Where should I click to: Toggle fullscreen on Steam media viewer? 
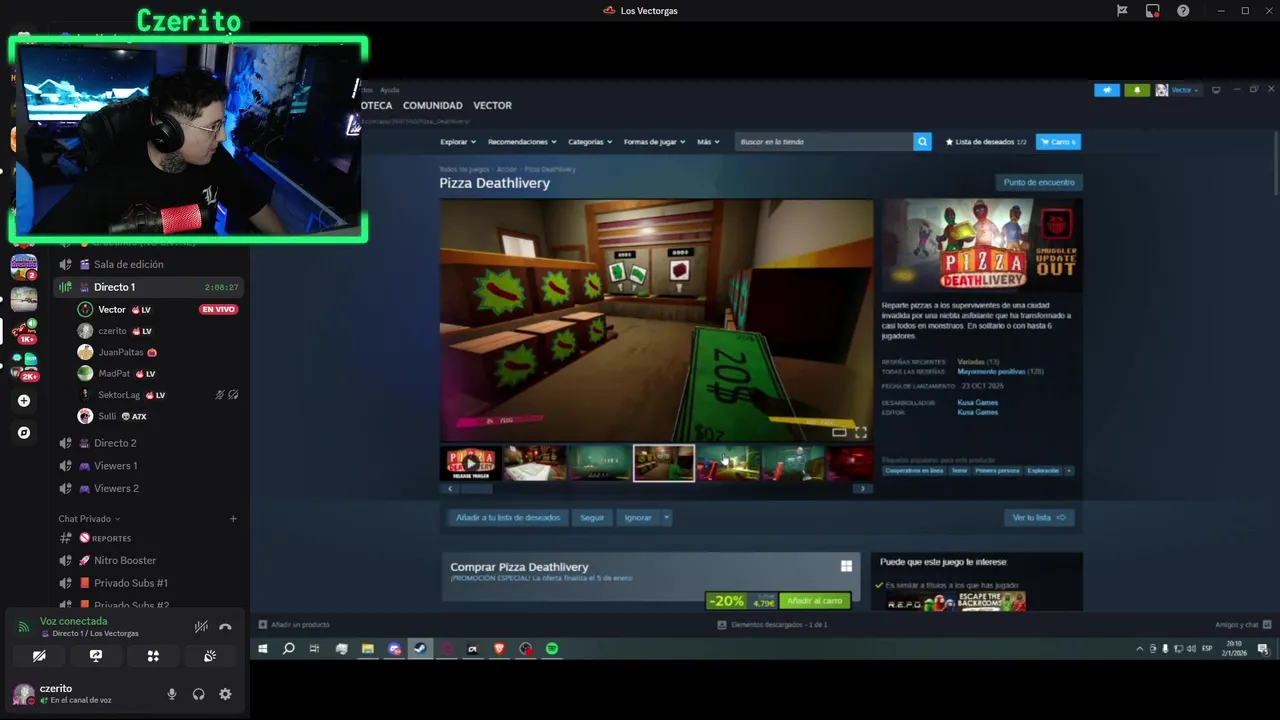coord(860,432)
